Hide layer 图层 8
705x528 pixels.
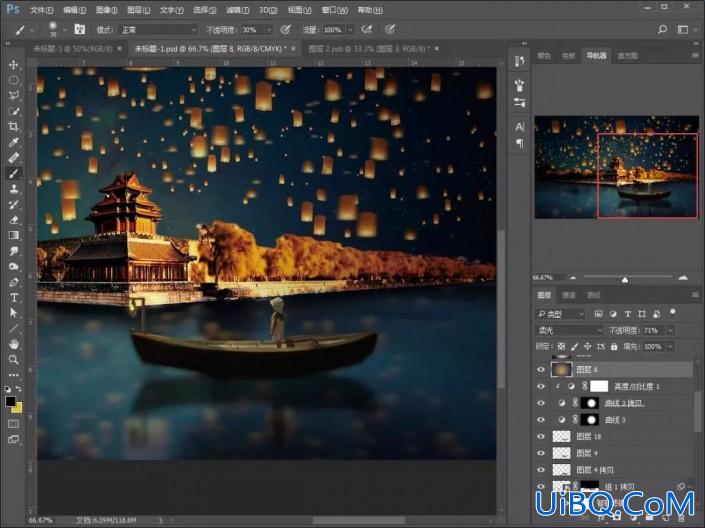tap(540, 370)
